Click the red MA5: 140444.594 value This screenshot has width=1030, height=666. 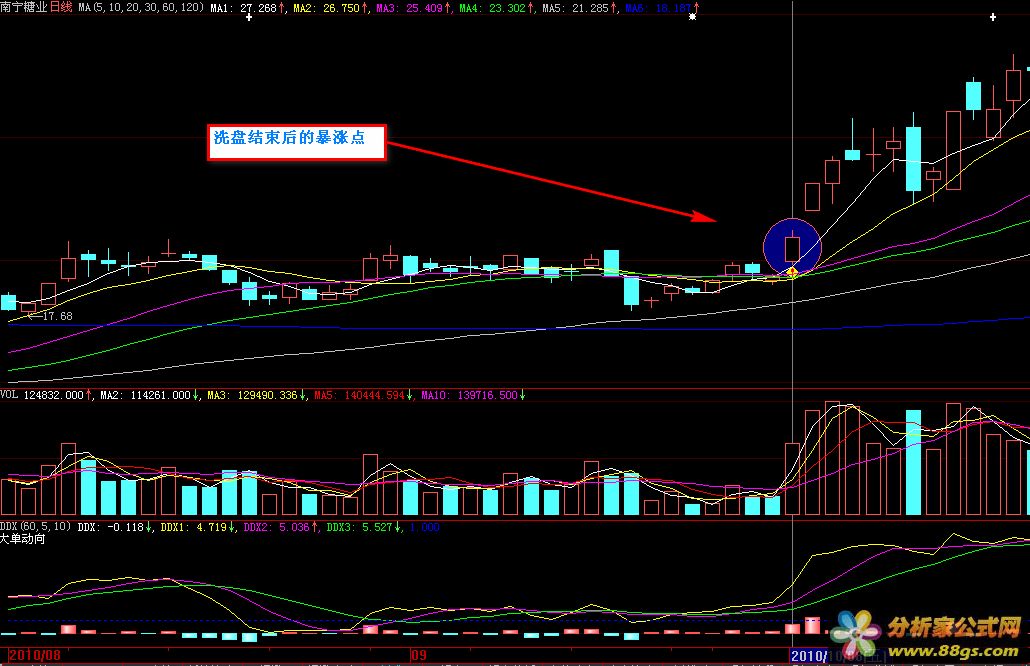tap(363, 395)
